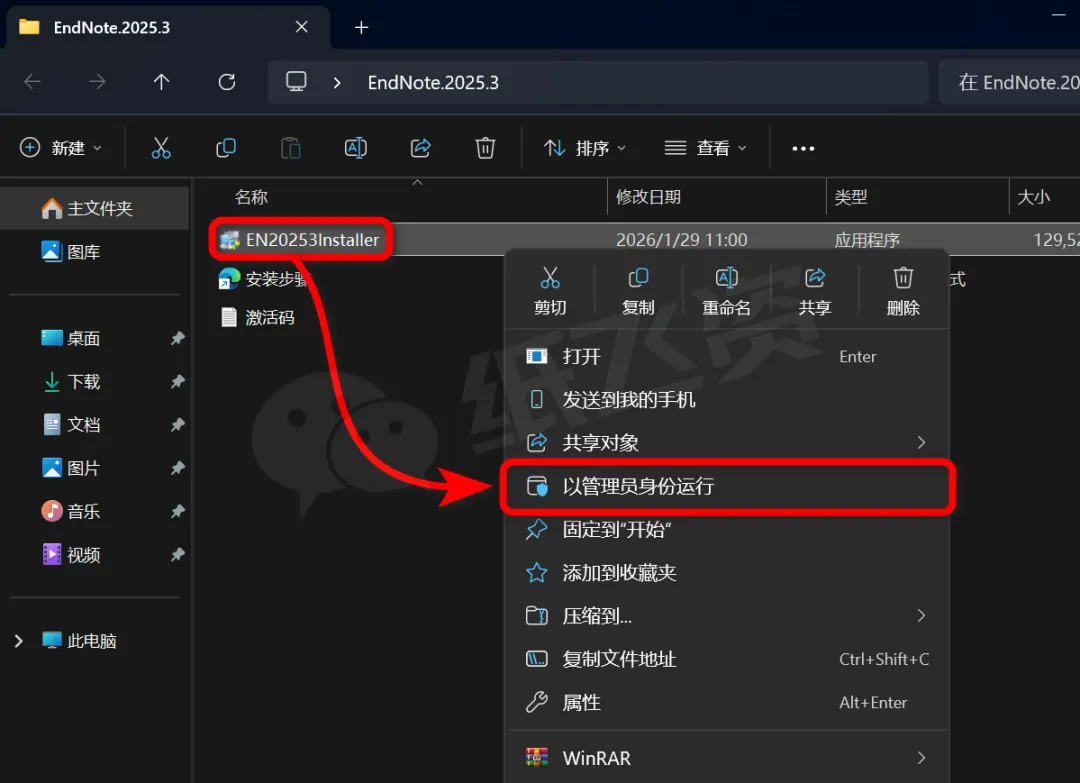This screenshot has height=783, width=1080.
Task: Choose 以管理员身份运行
Action: tap(727, 486)
